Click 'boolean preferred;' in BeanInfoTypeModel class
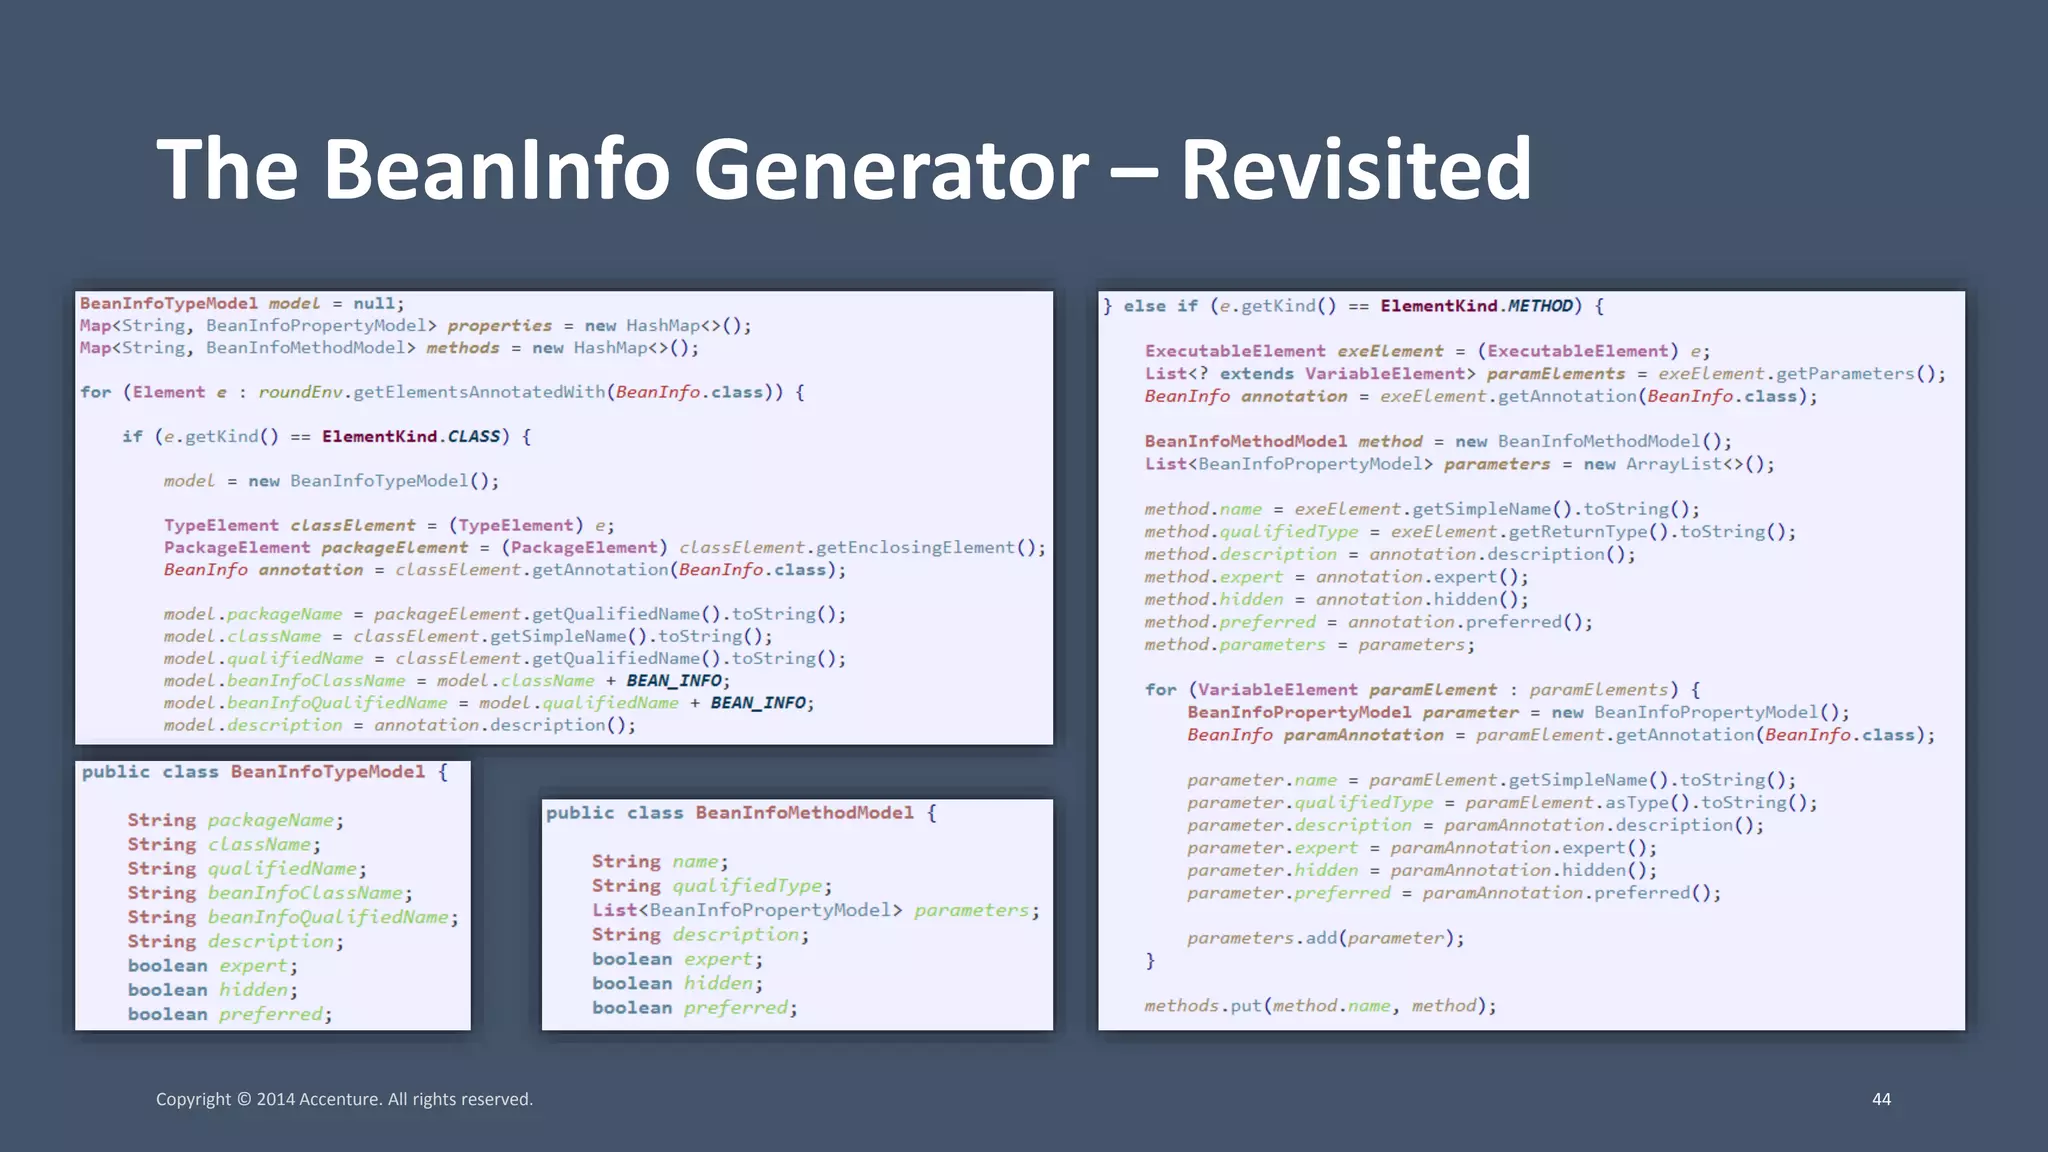The image size is (2048, 1152). click(230, 1014)
